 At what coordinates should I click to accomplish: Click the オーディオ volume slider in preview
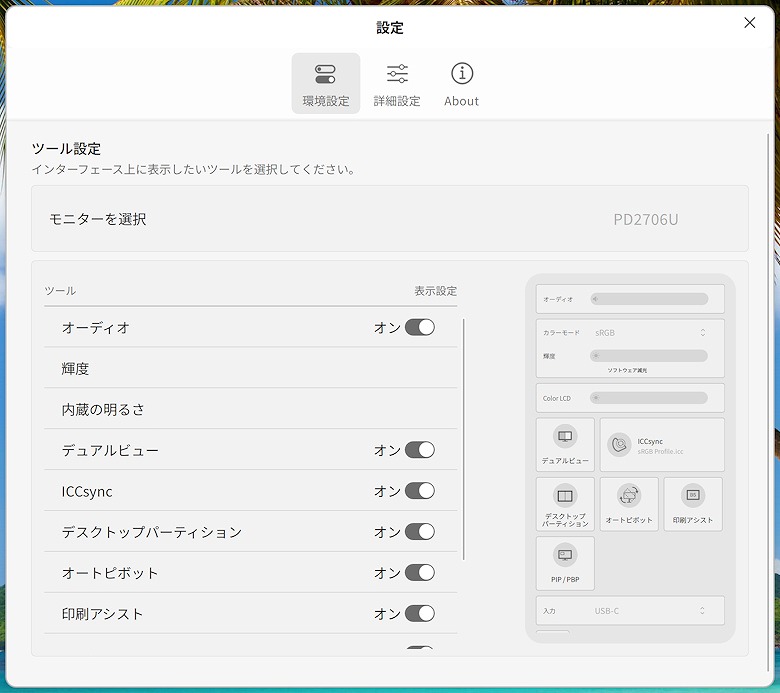pos(650,299)
